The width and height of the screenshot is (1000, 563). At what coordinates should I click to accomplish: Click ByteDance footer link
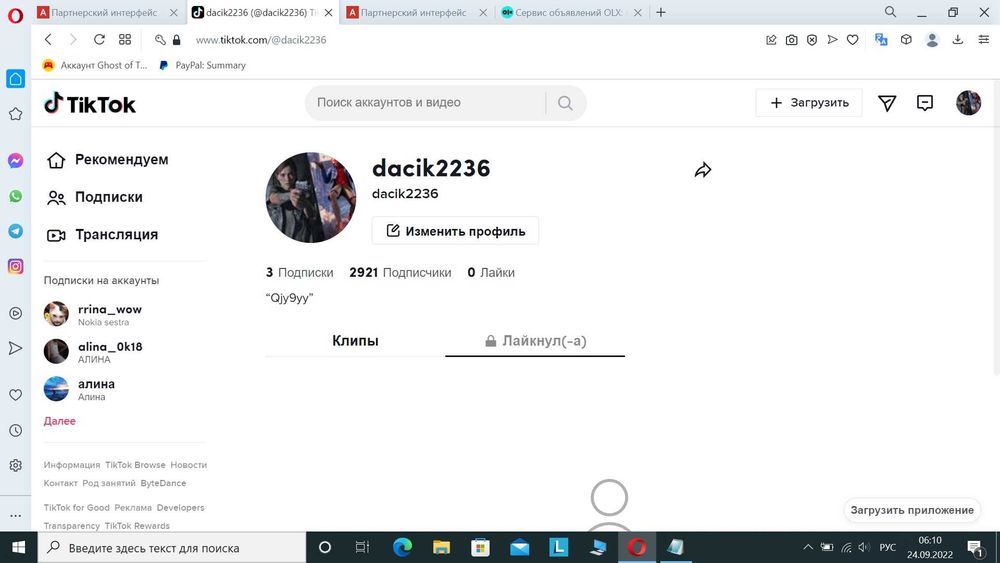tap(163, 483)
